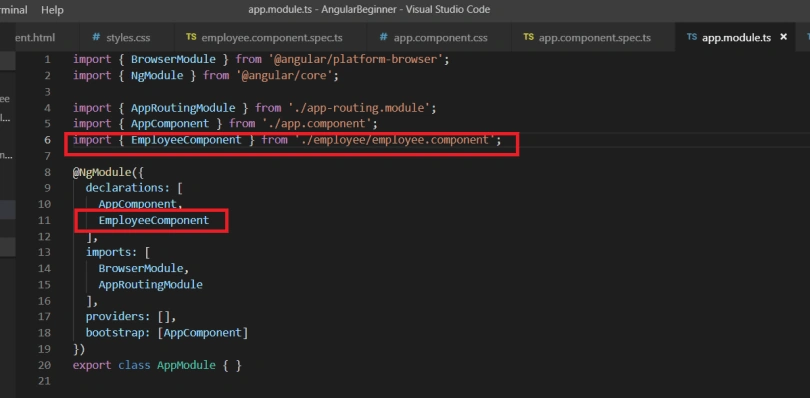Click the '@NgModule' decorator on line 8
The height and width of the screenshot is (398, 810).
(x=102, y=172)
